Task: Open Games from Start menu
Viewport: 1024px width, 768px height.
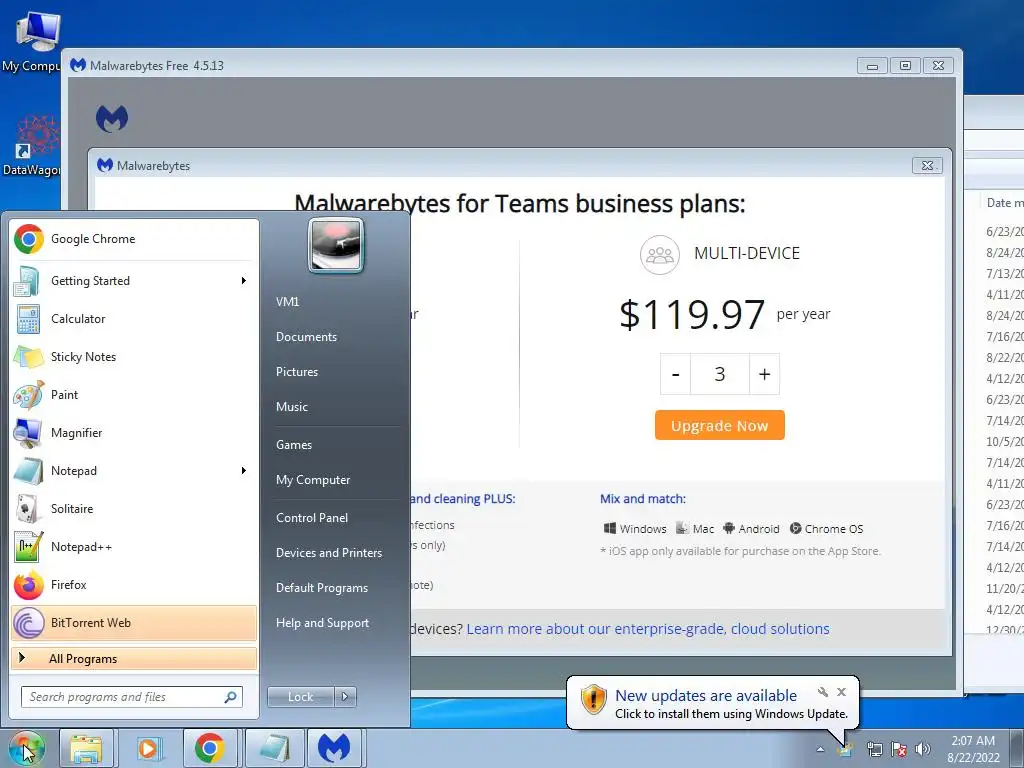Action: click(x=294, y=445)
